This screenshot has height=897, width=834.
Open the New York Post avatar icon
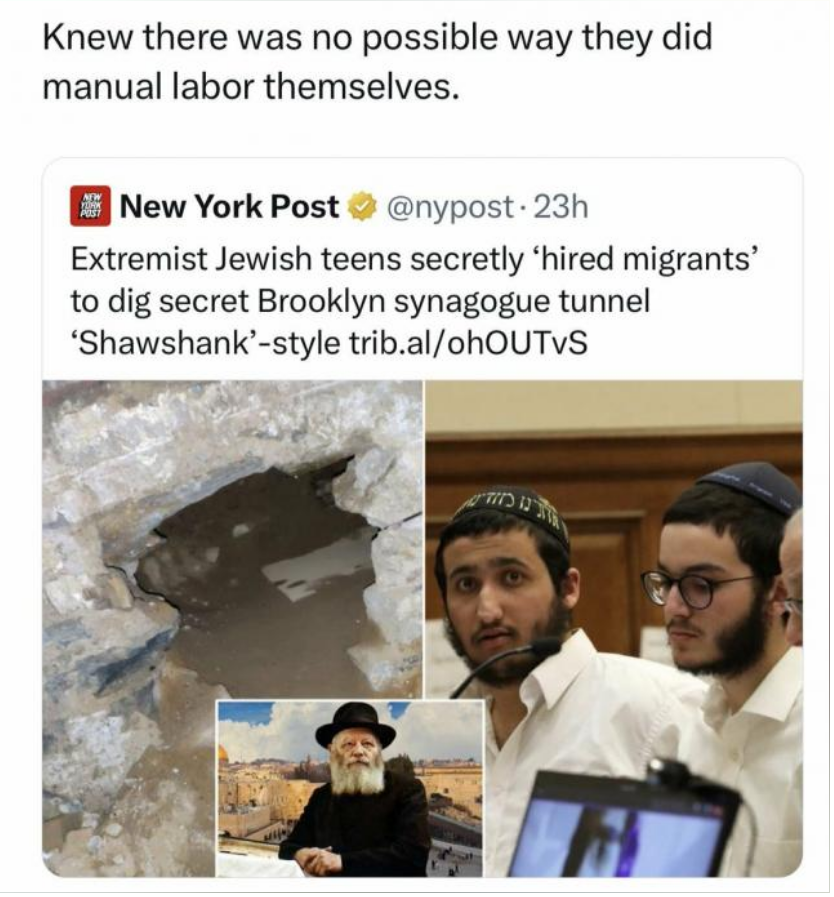90,207
